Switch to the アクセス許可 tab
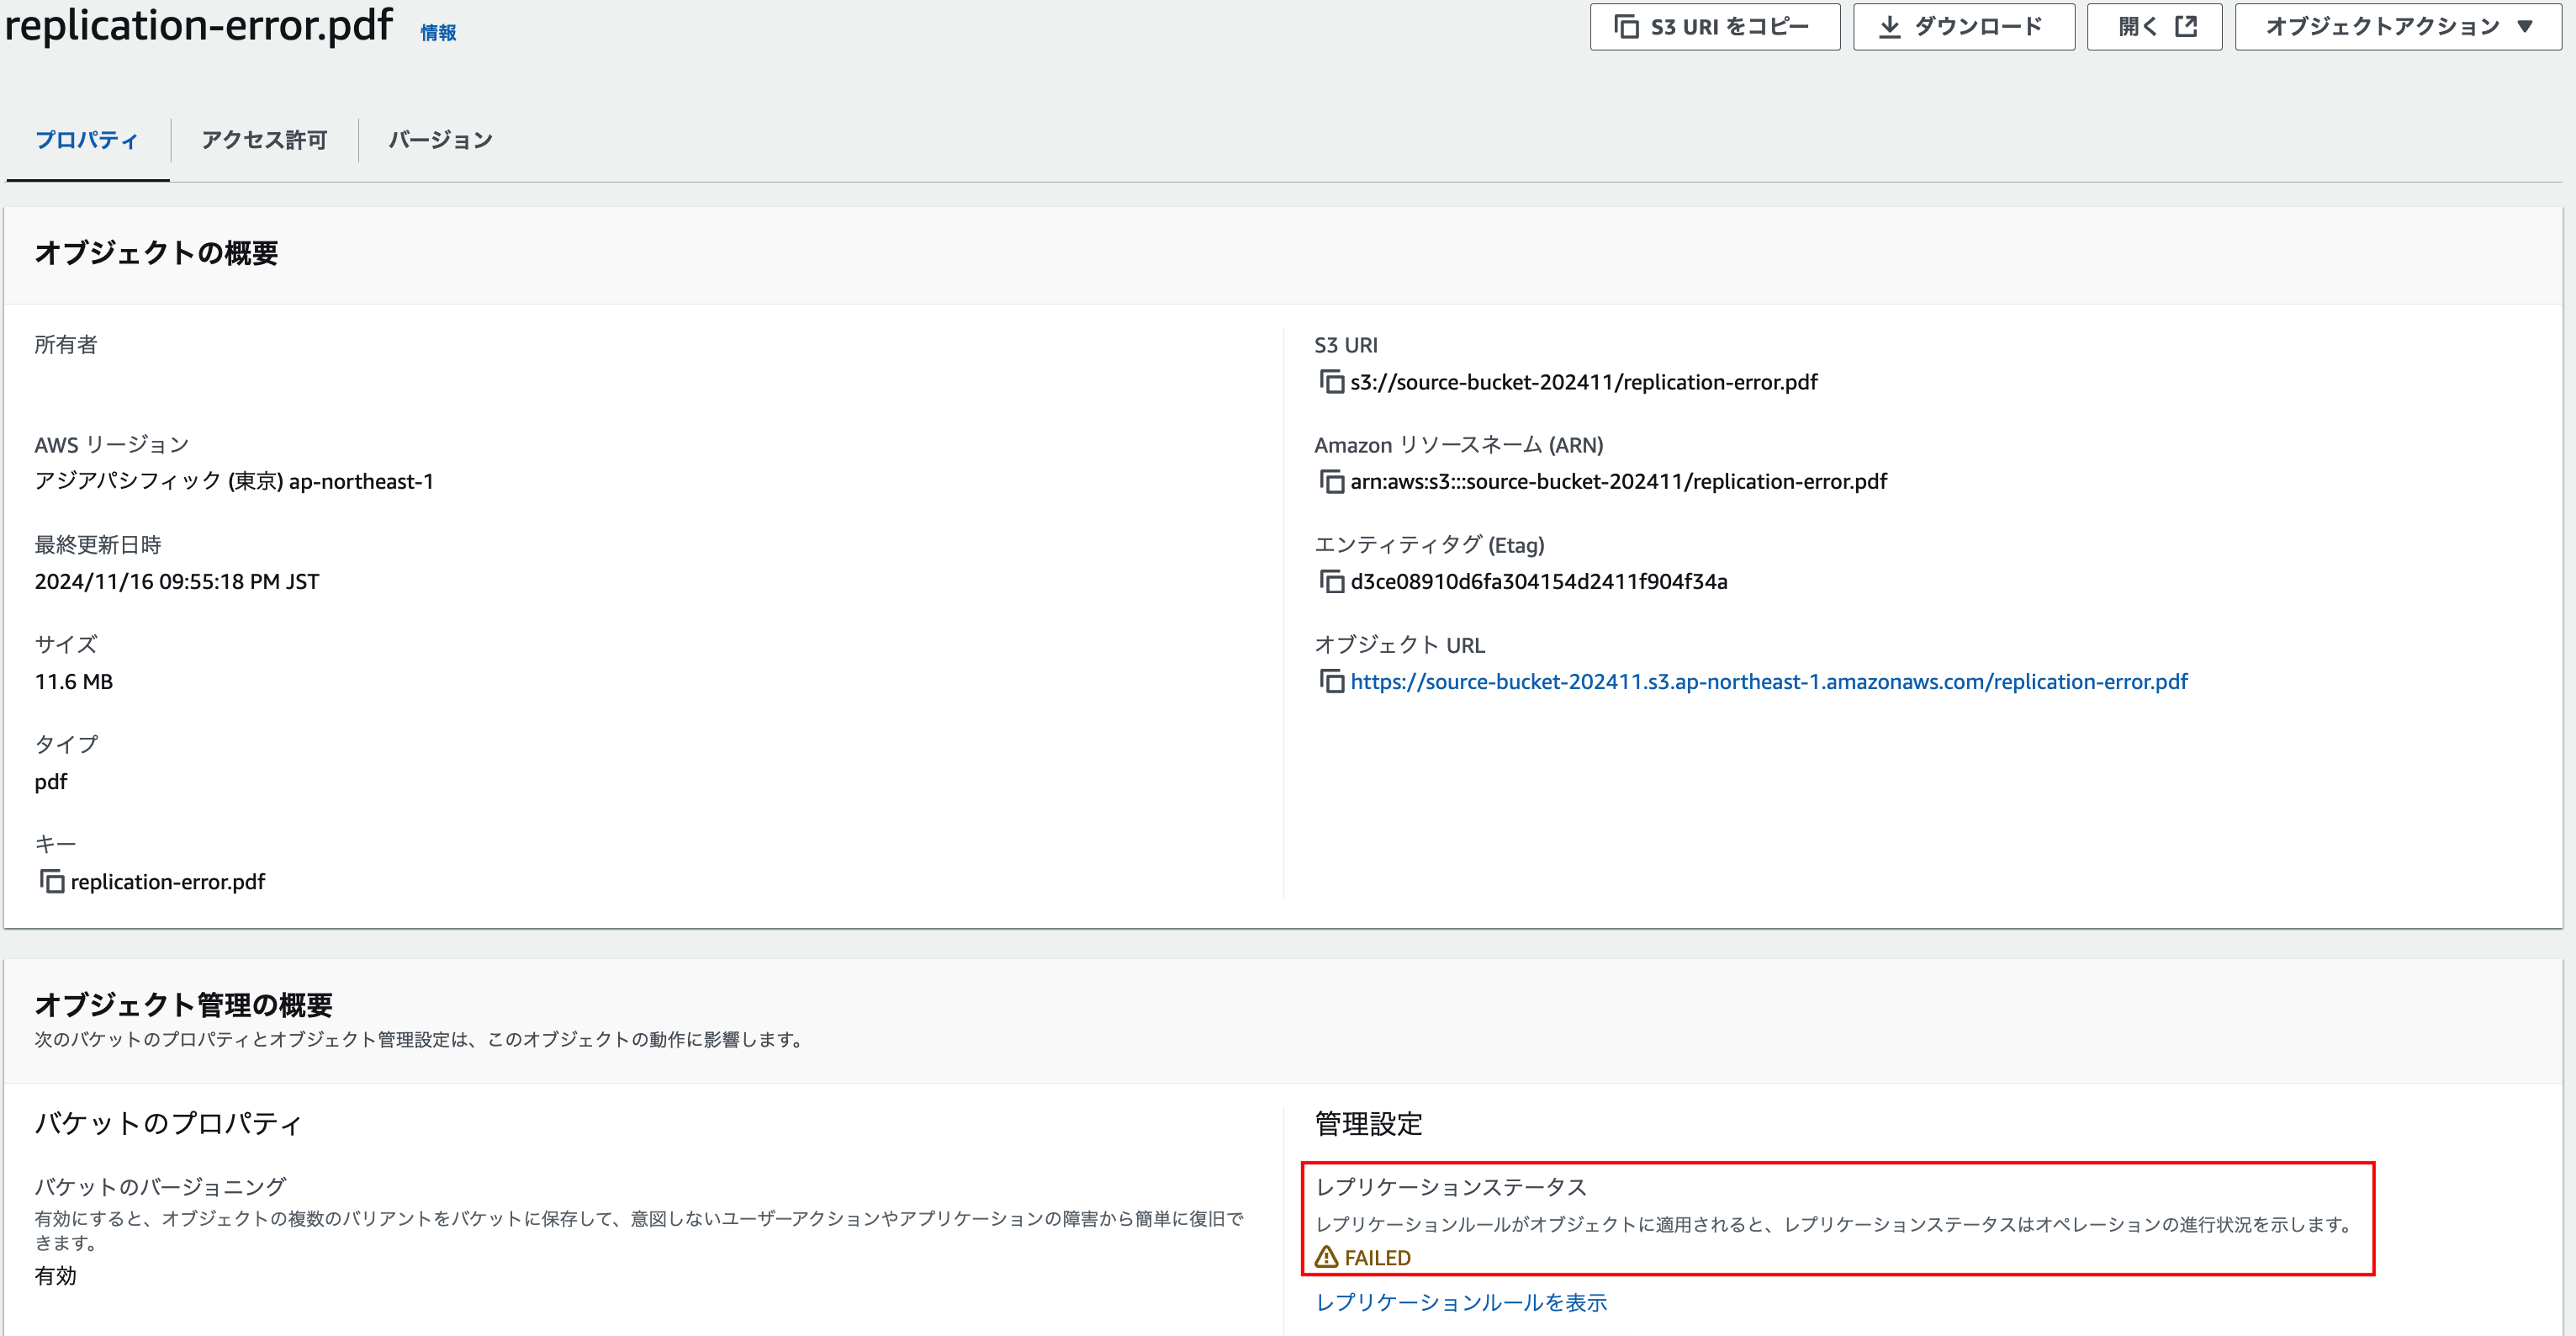Screen dimensions: 2576x1336 264,140
